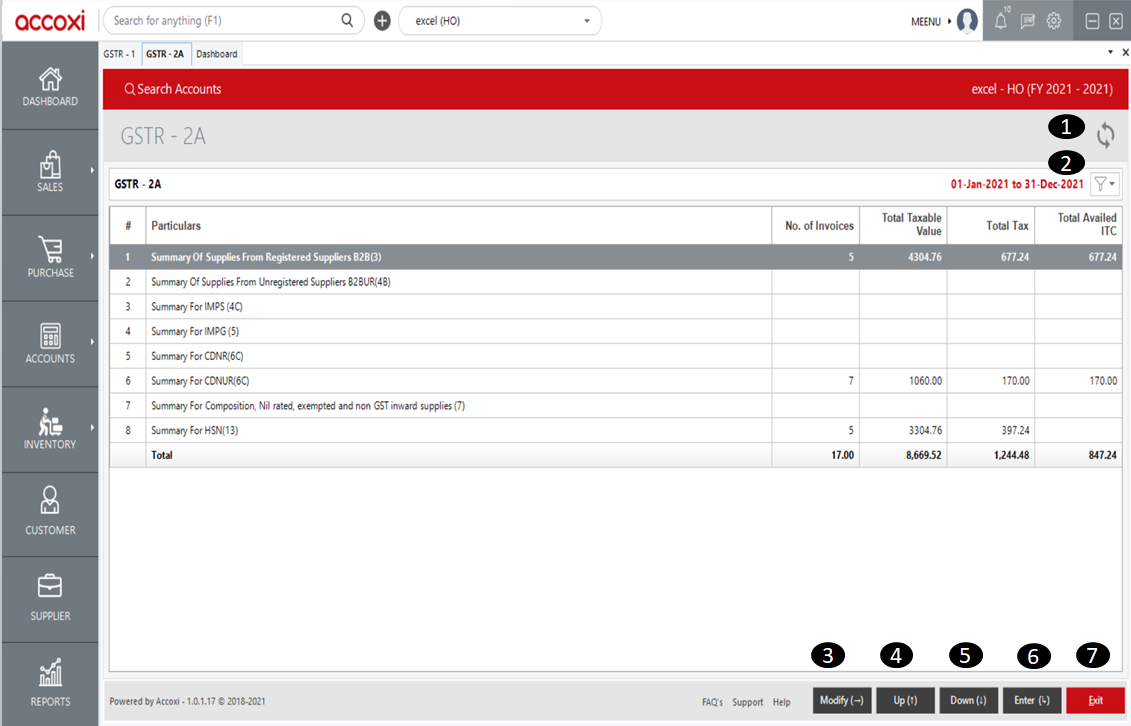Screen dimensions: 1131x726
Task: Open the Supplier briefcase icon
Action: [x=50, y=586]
